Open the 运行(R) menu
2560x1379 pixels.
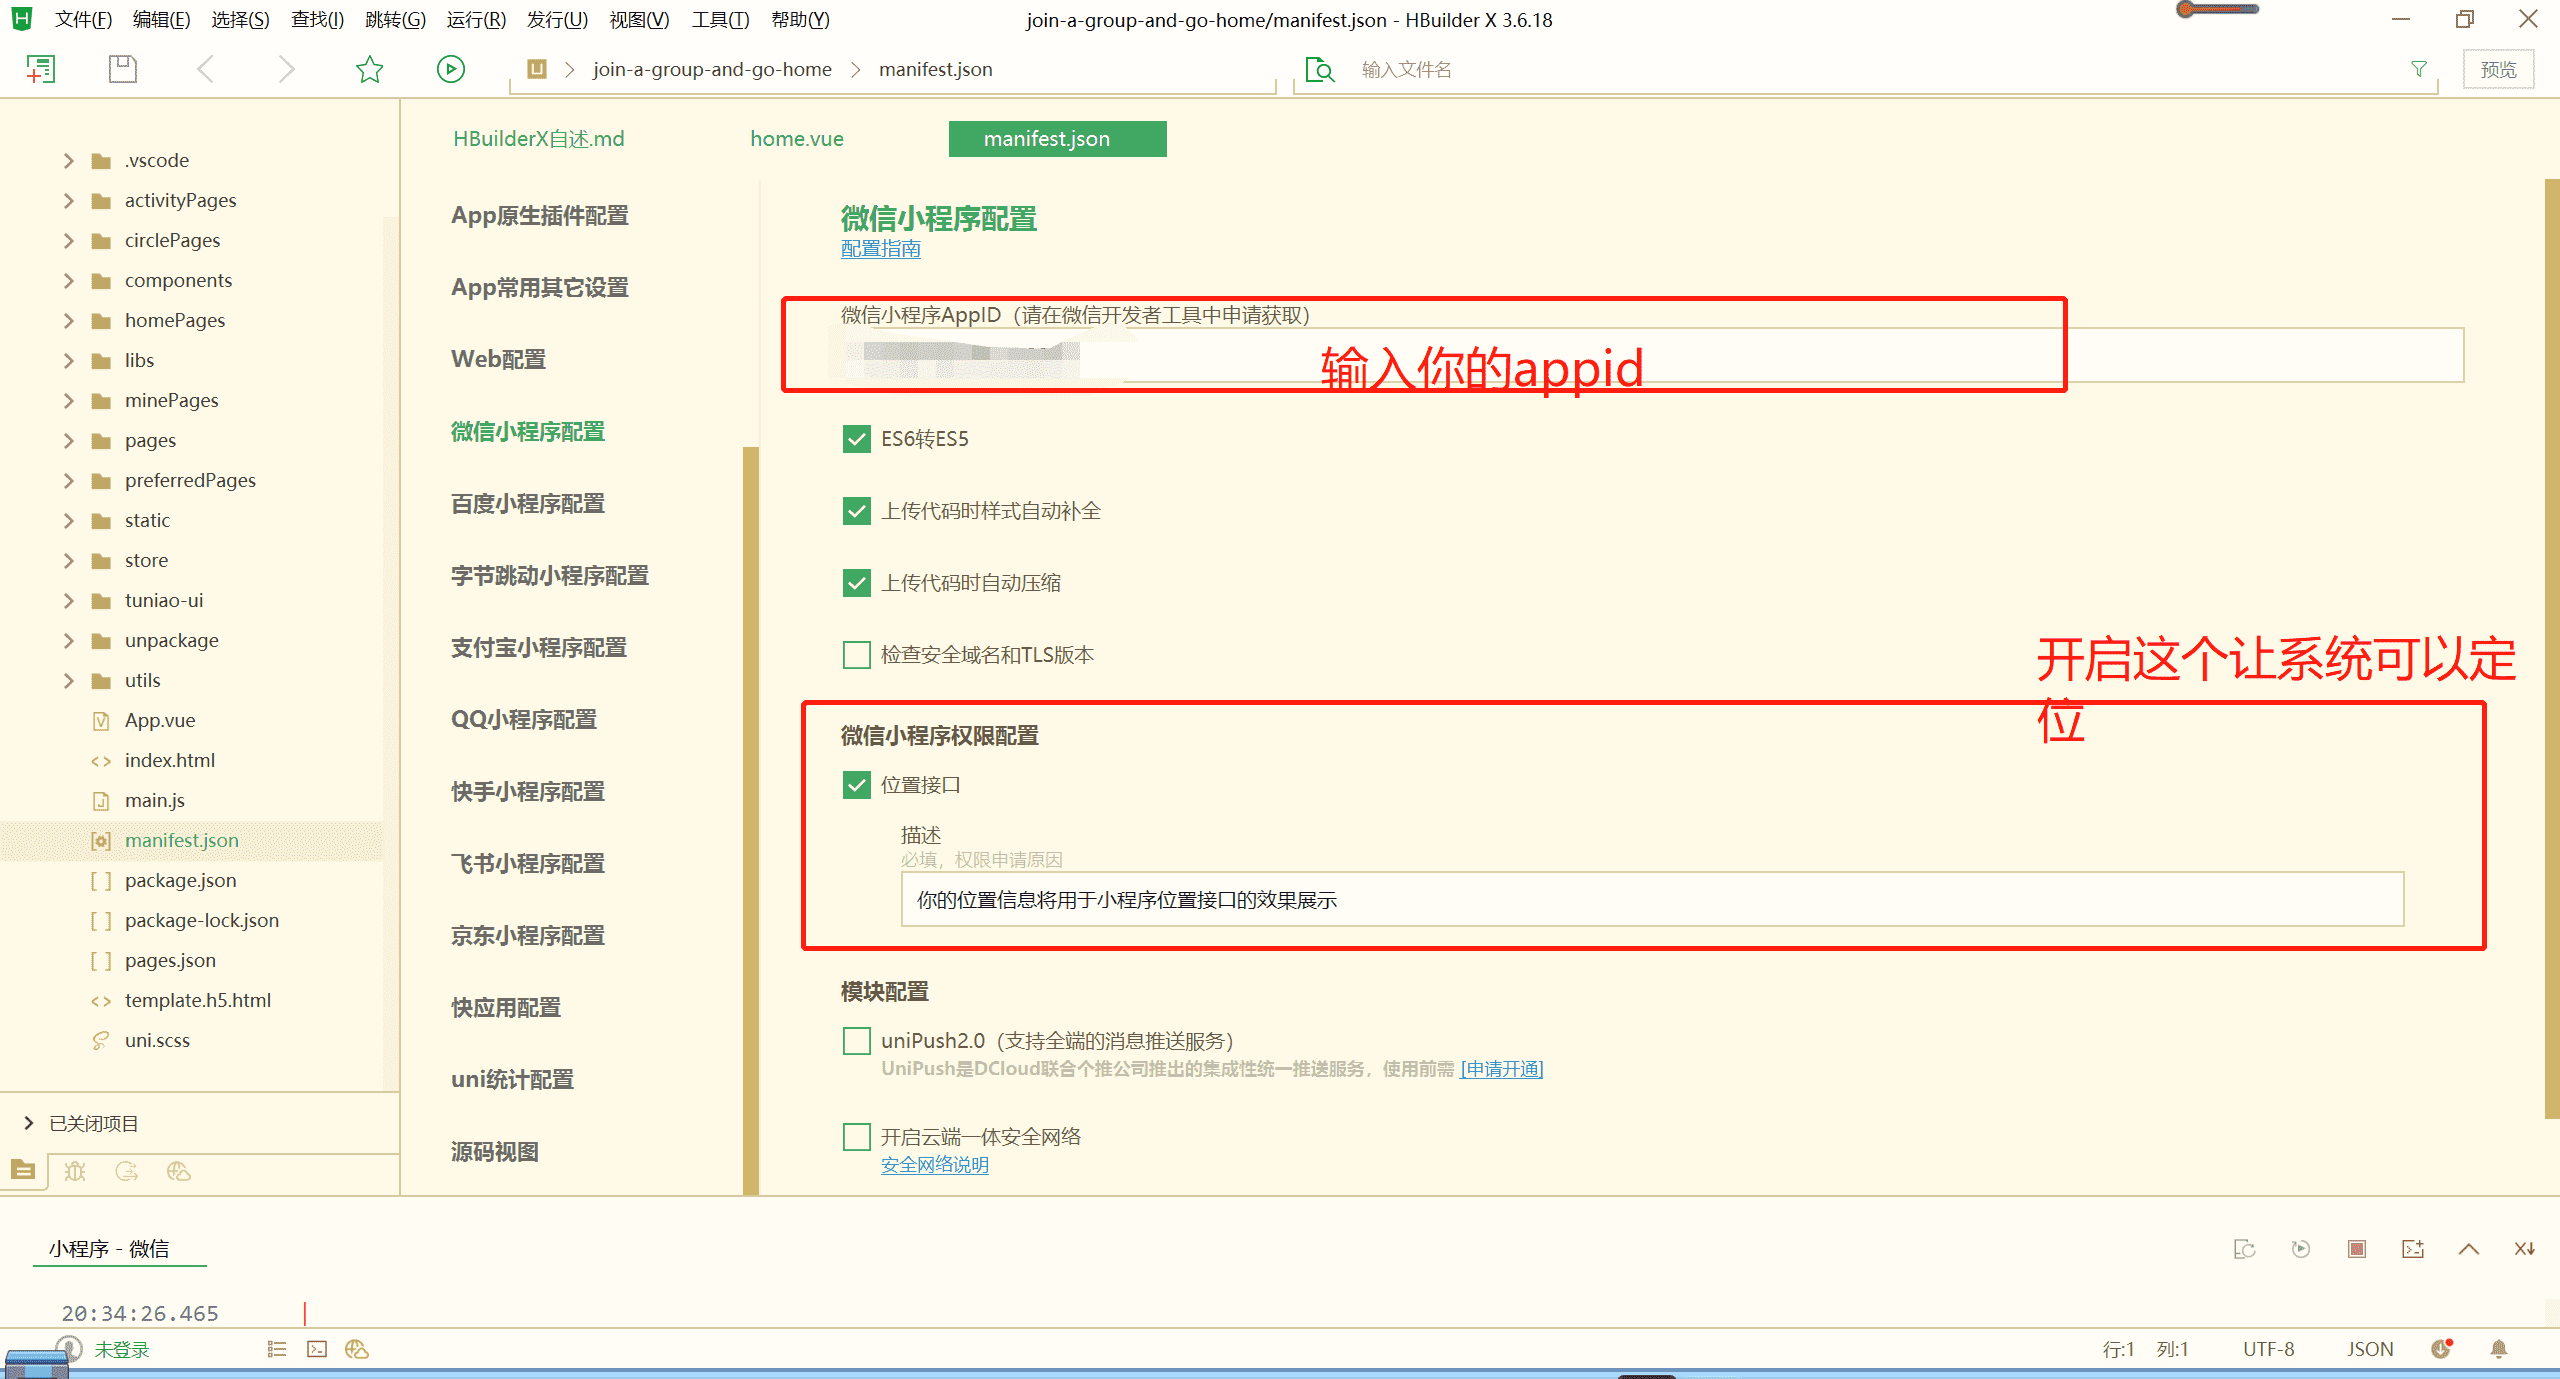[x=476, y=19]
